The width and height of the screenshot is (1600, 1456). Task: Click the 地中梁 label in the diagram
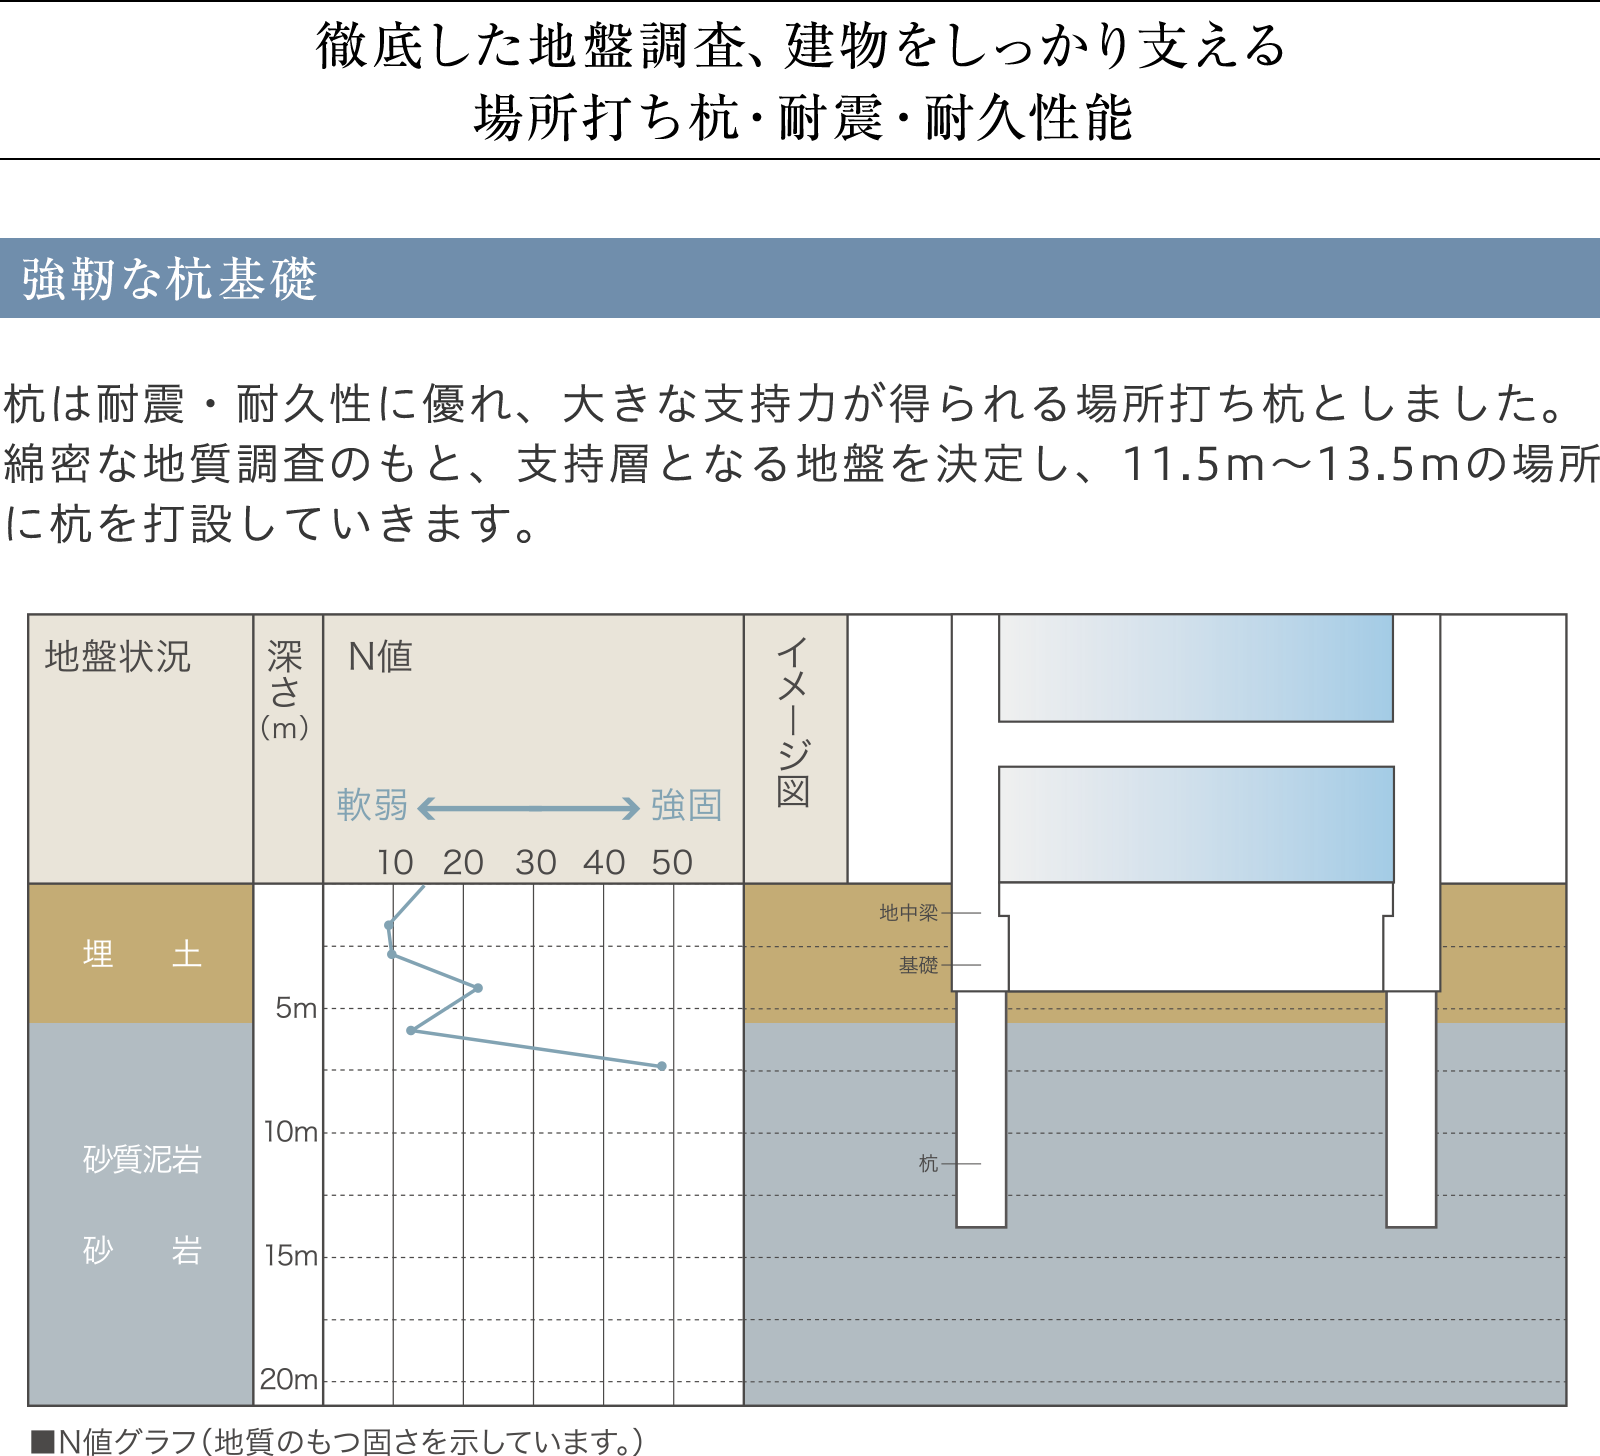pos(908,913)
